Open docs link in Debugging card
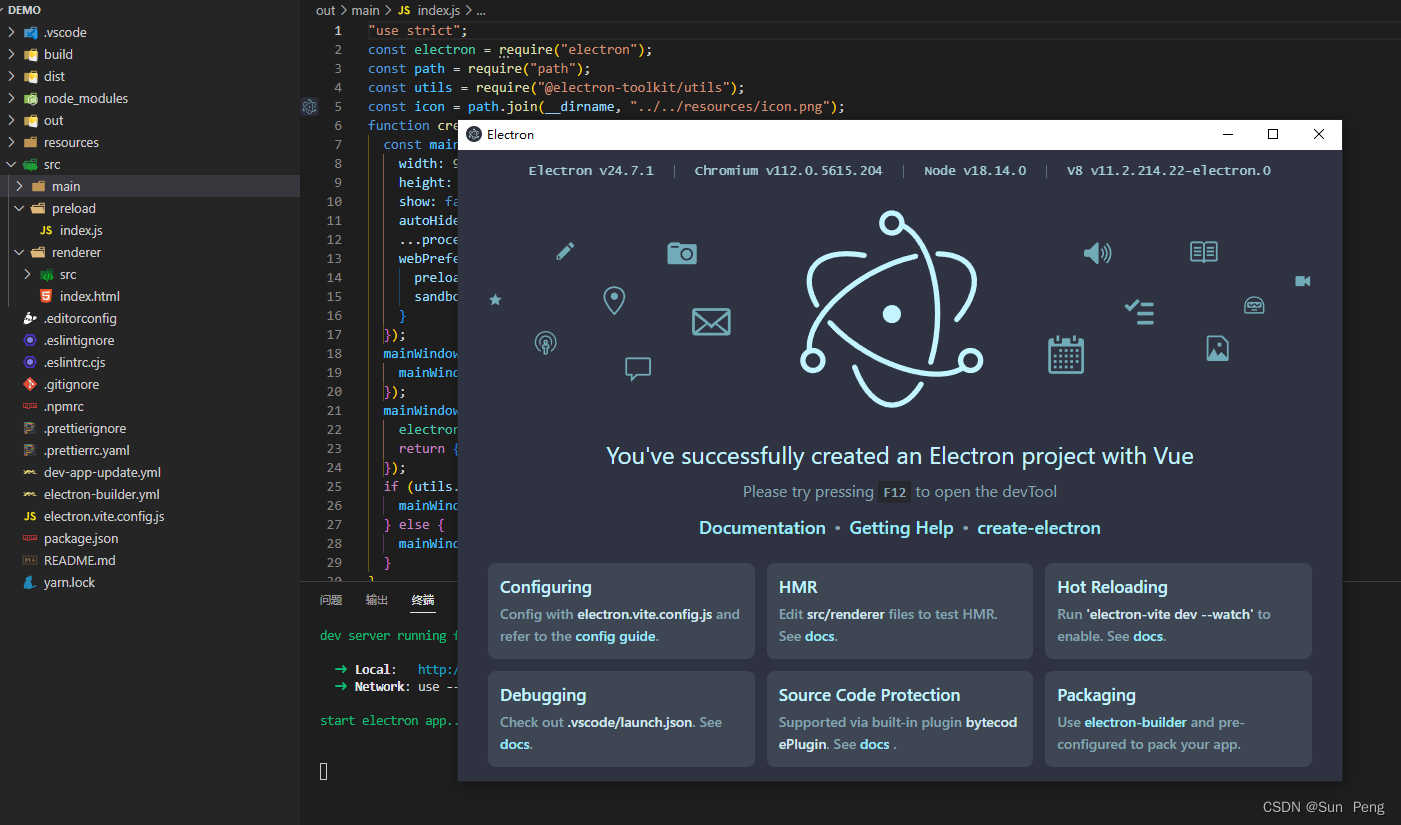 (514, 744)
